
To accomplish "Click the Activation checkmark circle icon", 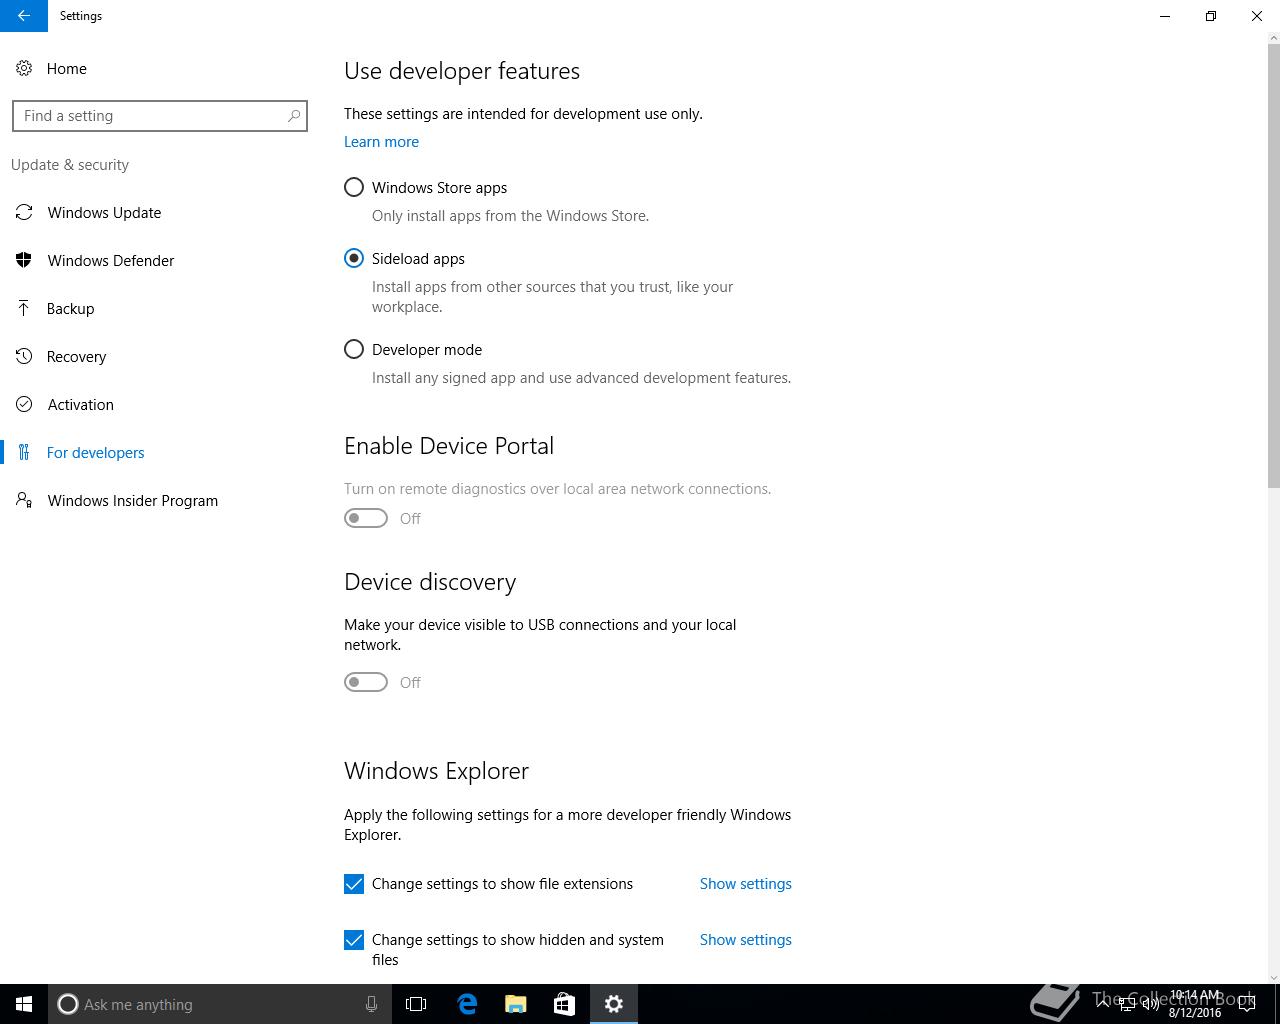I will (24, 404).
